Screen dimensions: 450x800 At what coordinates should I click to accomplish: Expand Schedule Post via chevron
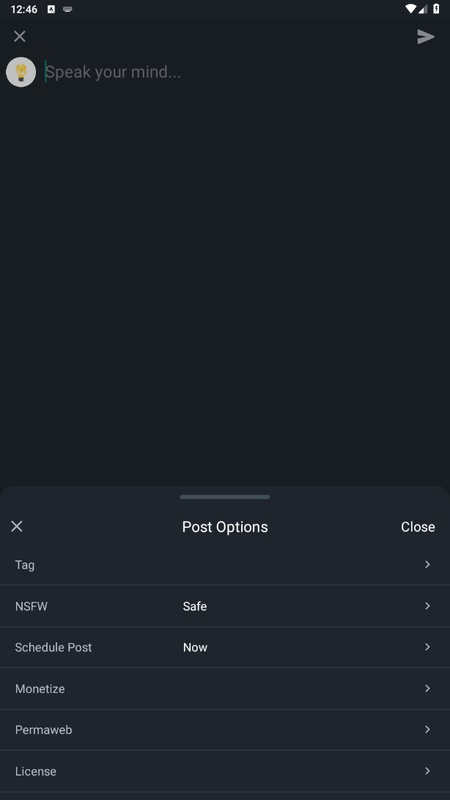coord(428,647)
